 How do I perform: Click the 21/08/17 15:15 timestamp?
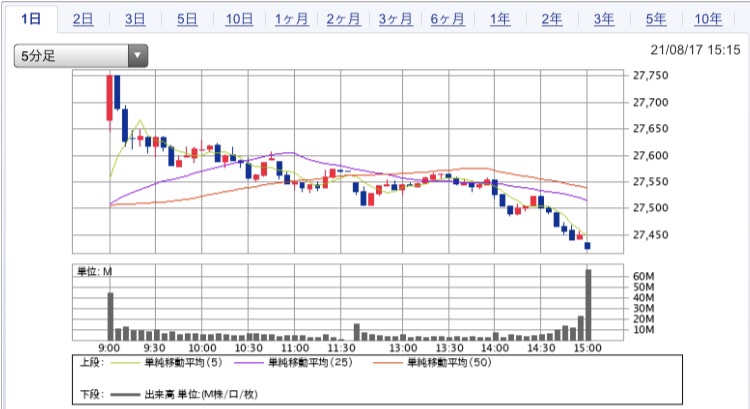point(695,50)
